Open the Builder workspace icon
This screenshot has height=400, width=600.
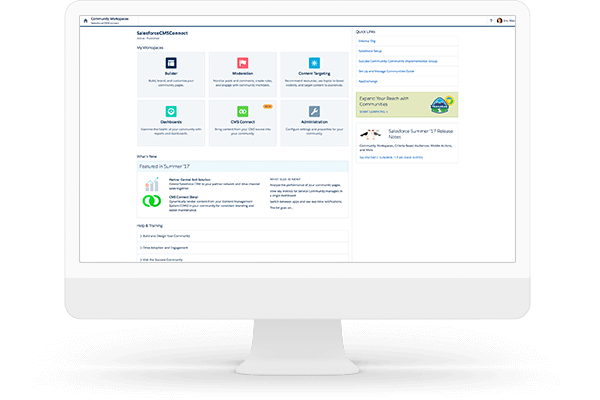point(171,63)
